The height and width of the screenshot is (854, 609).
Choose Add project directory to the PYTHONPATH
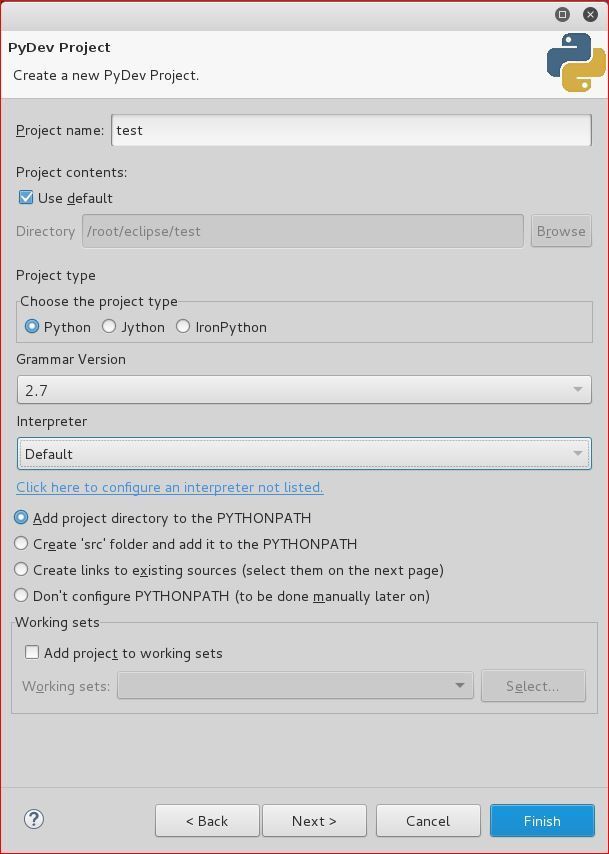[21, 517]
